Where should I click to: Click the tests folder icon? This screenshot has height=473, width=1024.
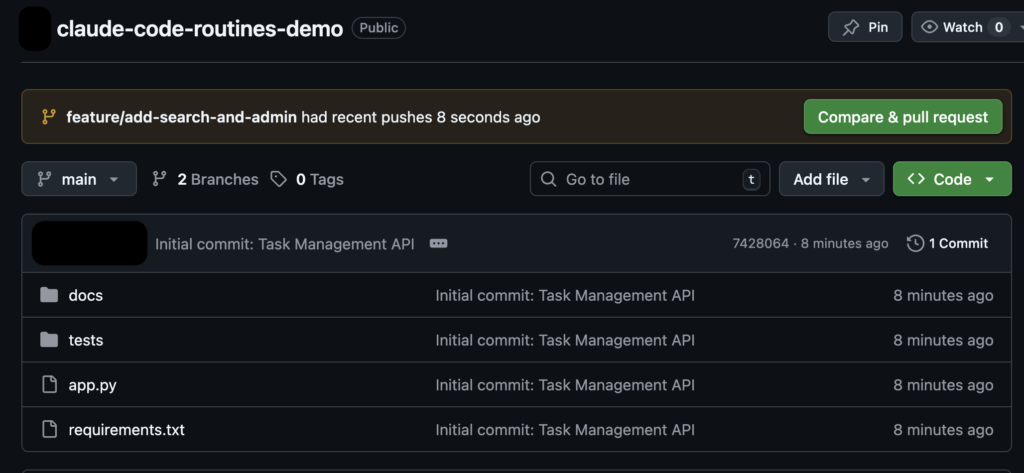[x=49, y=340]
